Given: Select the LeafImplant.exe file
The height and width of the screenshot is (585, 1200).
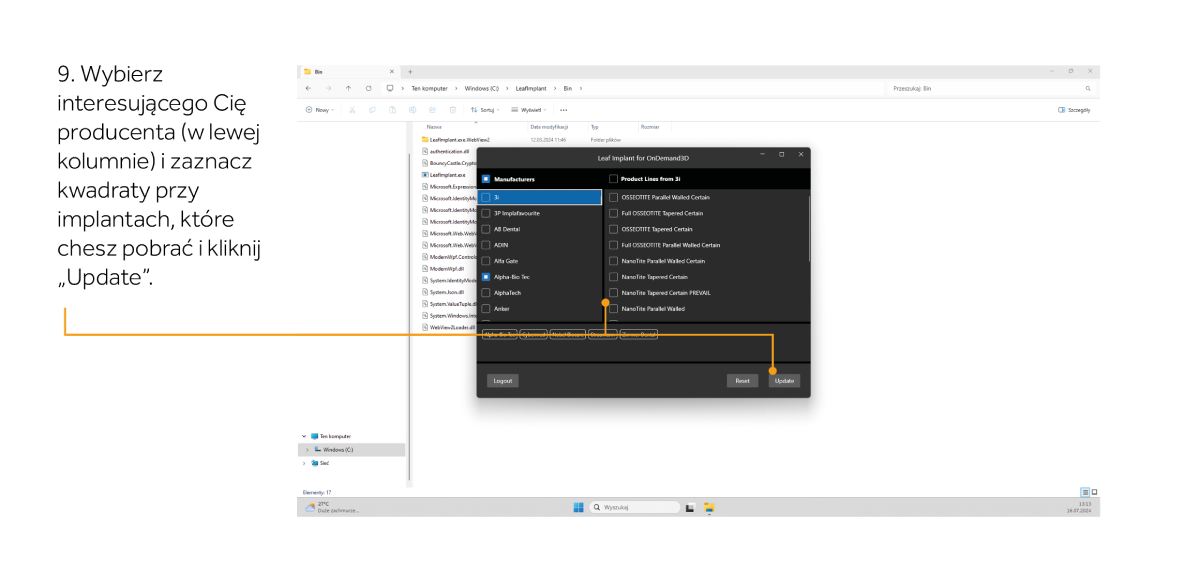Looking at the screenshot, I should point(445,175).
